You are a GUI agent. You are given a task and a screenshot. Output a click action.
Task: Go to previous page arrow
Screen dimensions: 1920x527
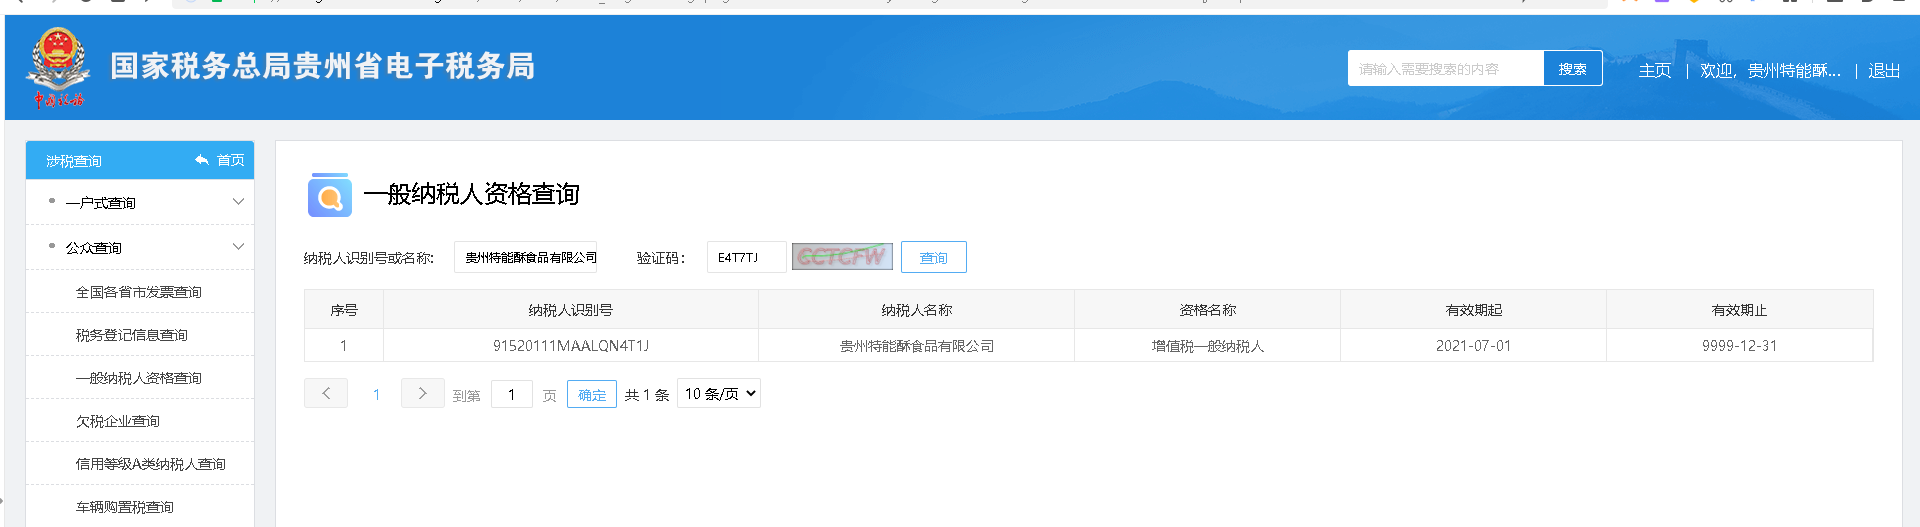coord(326,394)
